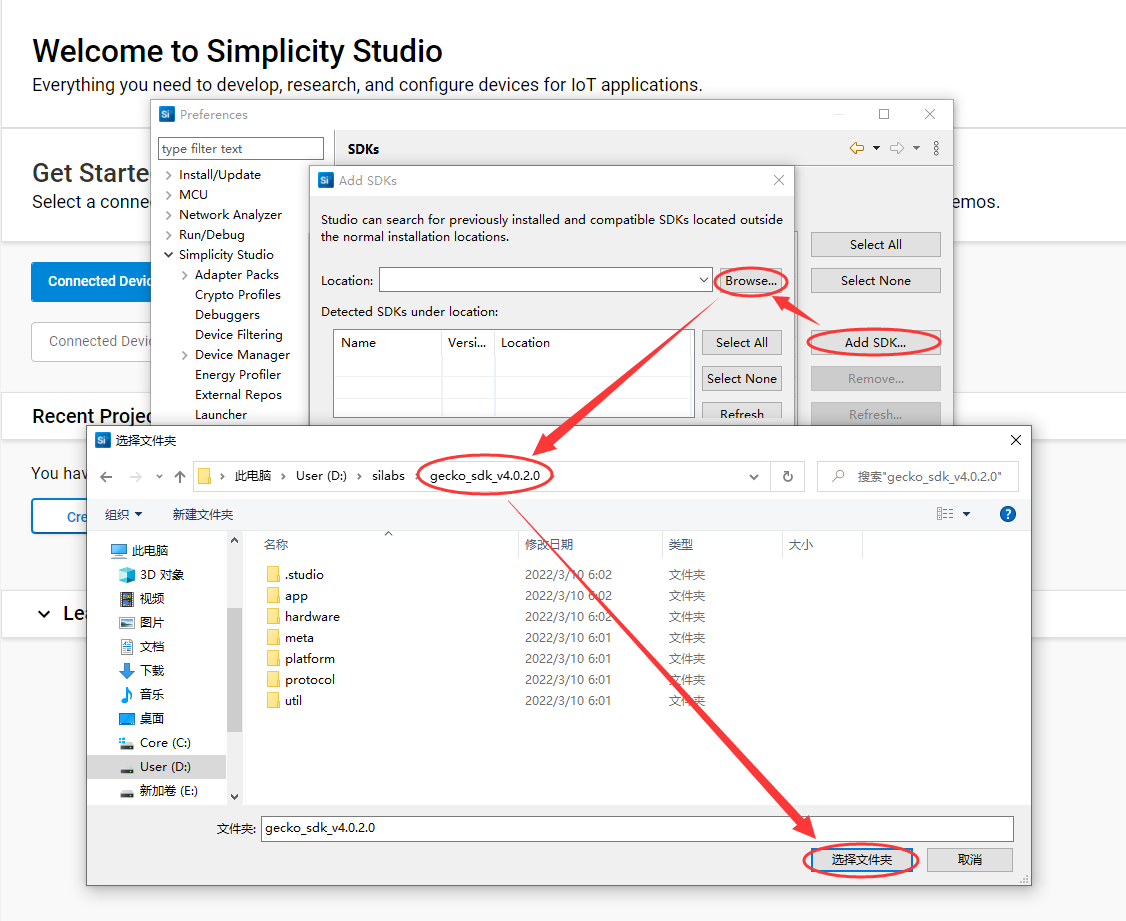Expand the Install/Update preferences node
This screenshot has height=921, width=1126.
[169, 175]
